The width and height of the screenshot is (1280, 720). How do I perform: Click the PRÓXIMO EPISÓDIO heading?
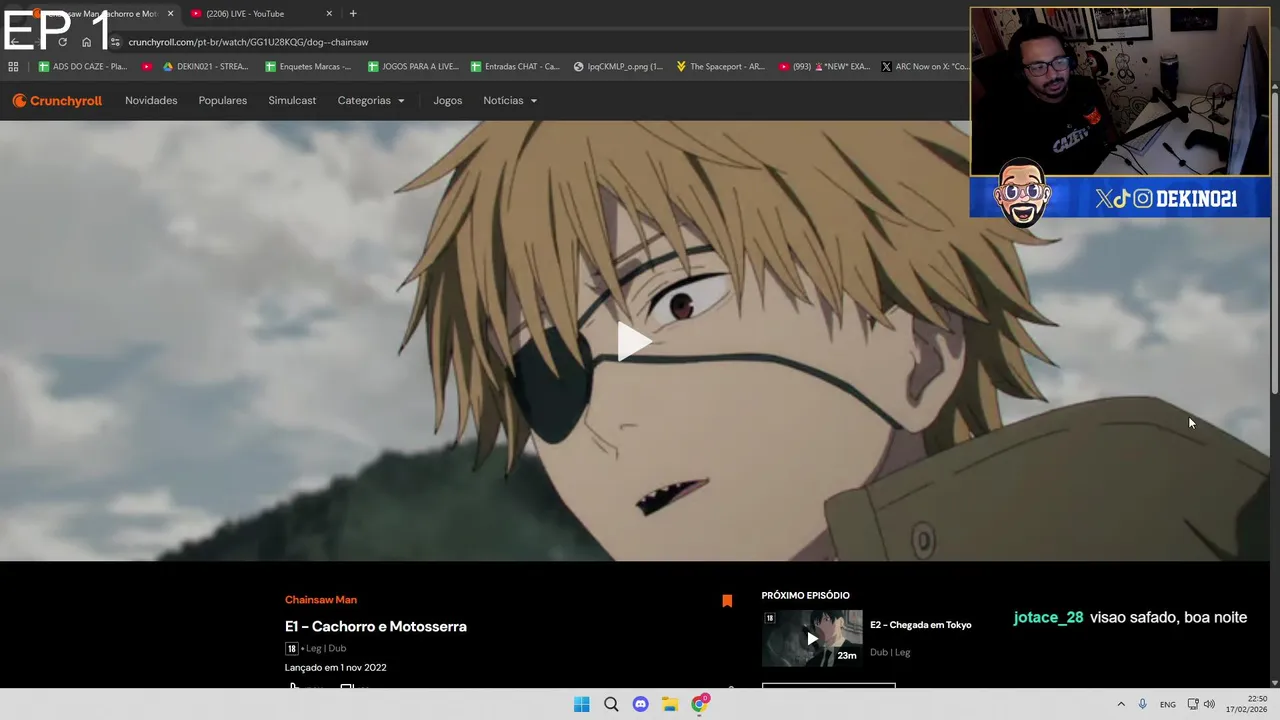pyautogui.click(x=805, y=595)
